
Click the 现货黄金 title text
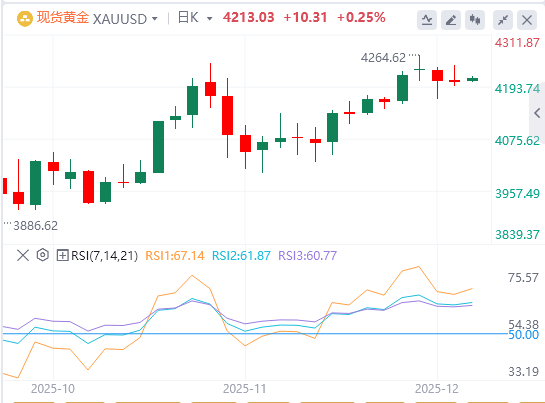(63, 18)
